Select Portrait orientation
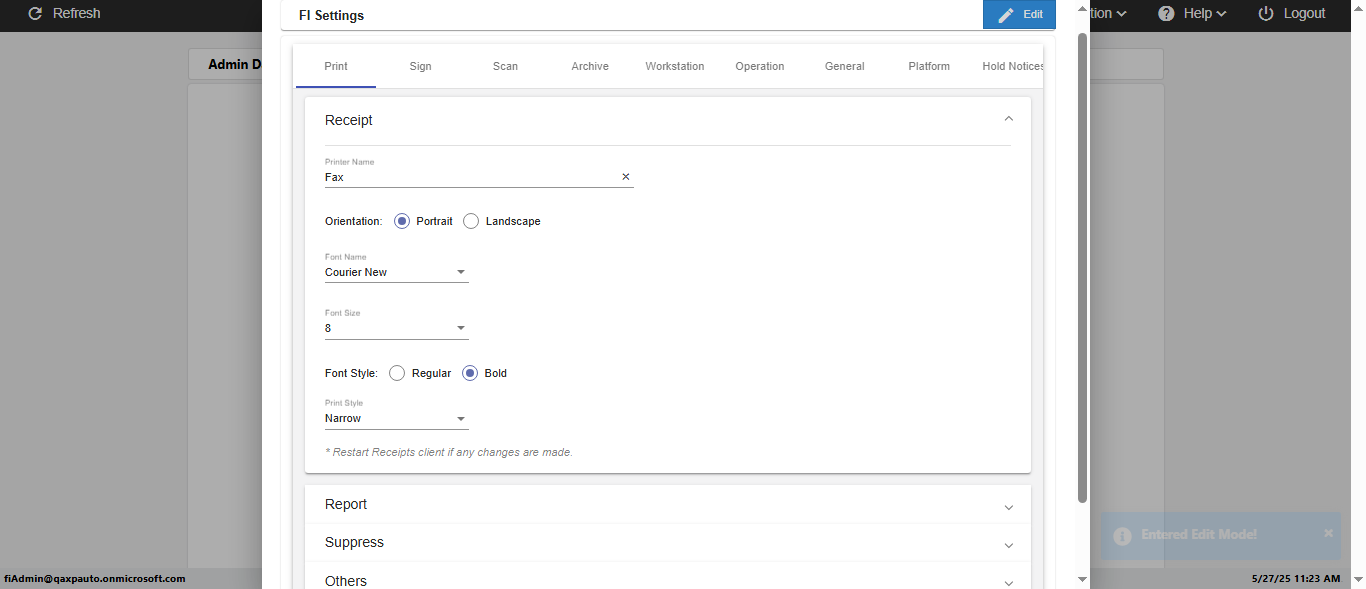1366x589 pixels. tap(402, 221)
